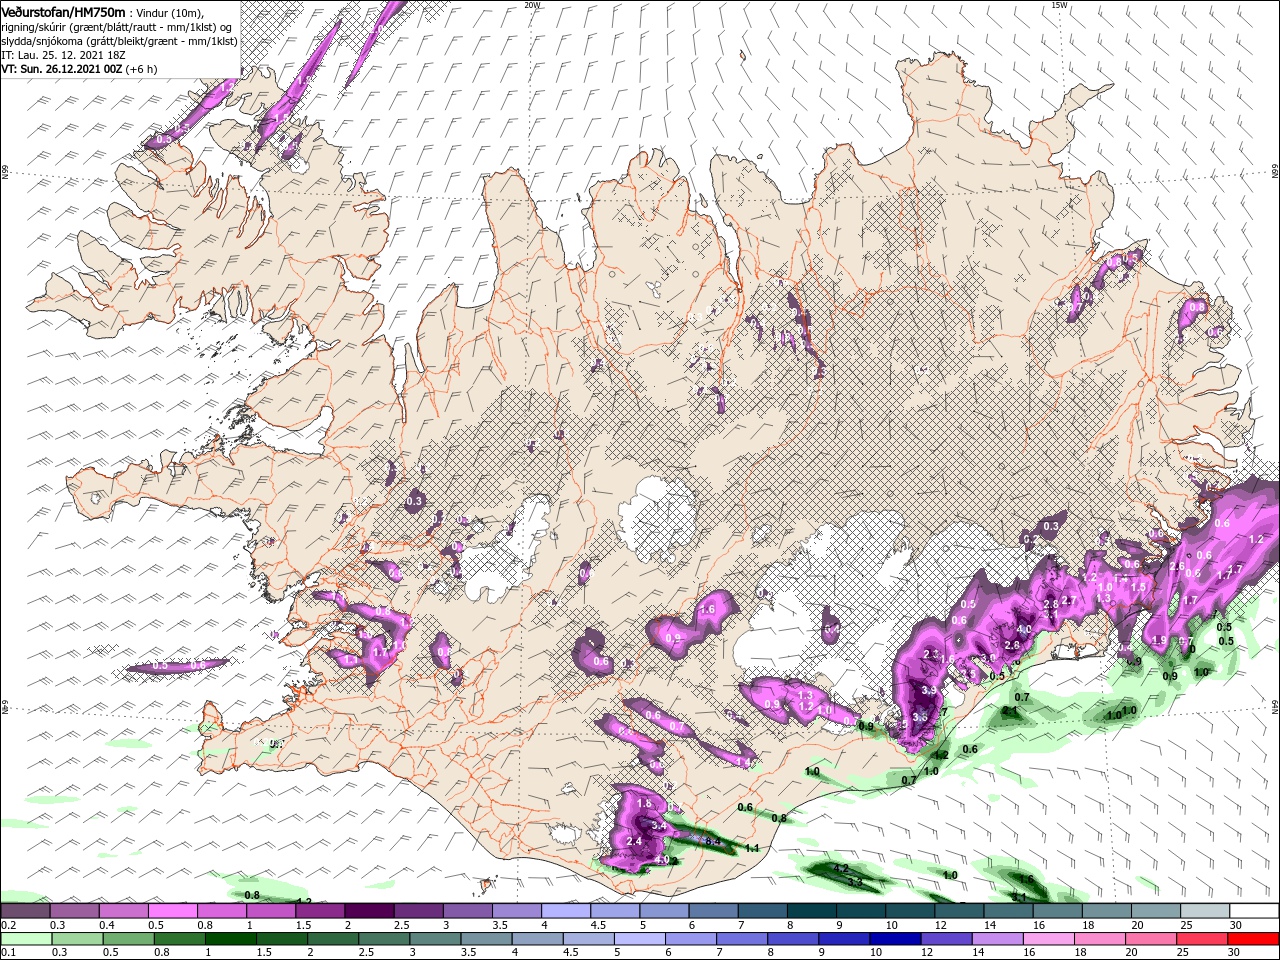Click the white swatch ending the upper scale

click(1255, 911)
